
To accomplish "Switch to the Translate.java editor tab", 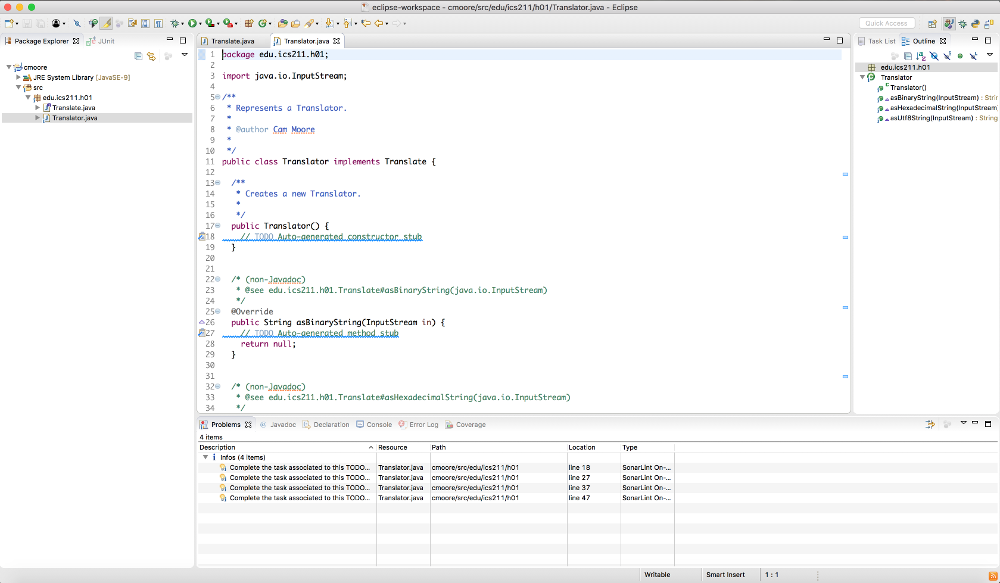I will click(233, 41).
